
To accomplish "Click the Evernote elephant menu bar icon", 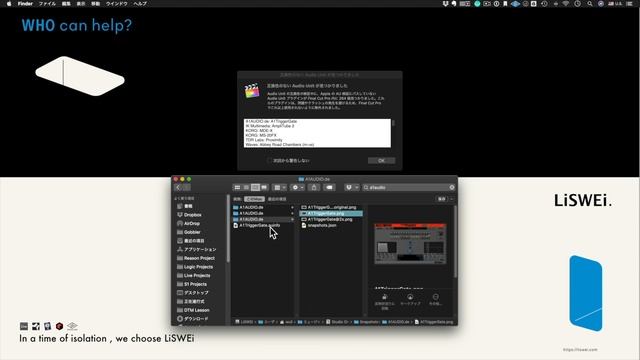I will [454, 4].
